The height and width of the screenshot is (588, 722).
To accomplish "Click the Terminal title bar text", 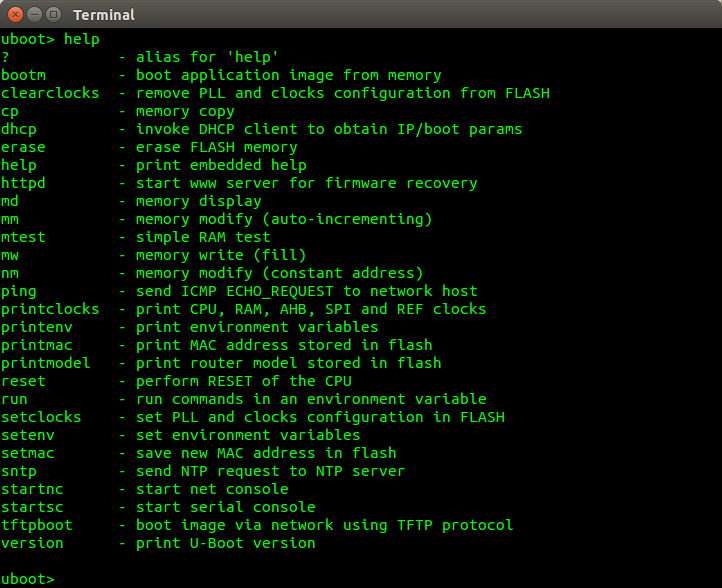I will (x=103, y=15).
